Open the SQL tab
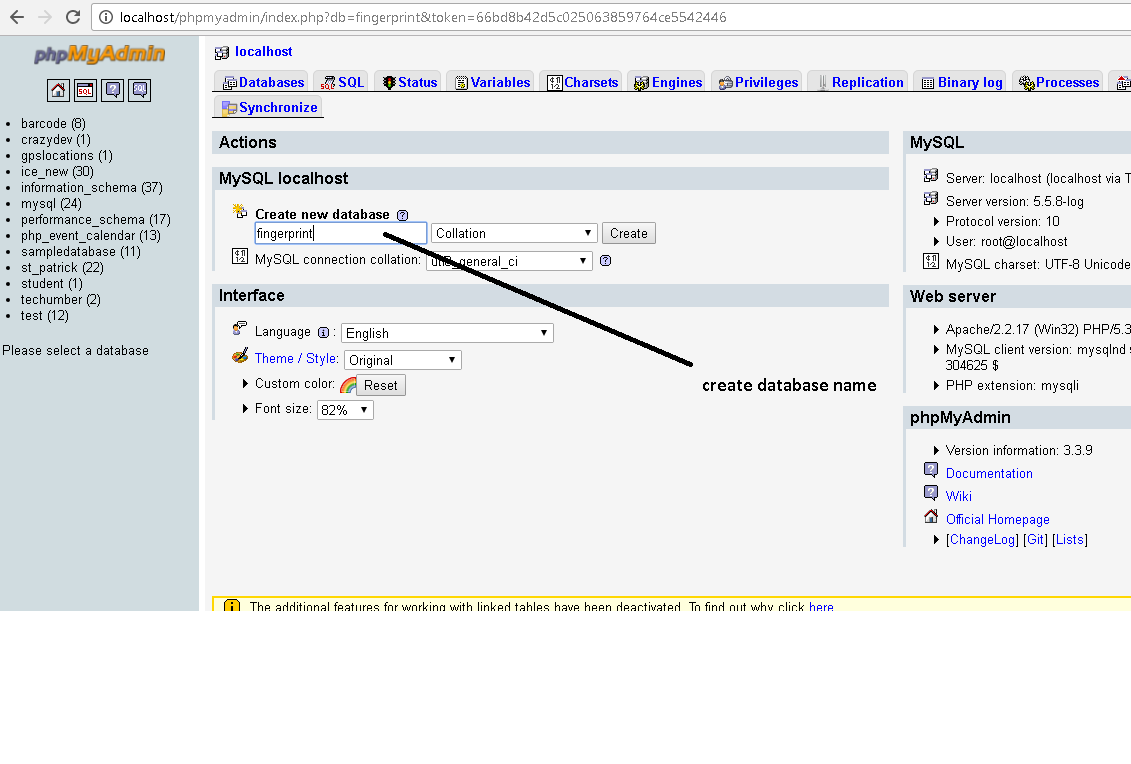 (343, 82)
